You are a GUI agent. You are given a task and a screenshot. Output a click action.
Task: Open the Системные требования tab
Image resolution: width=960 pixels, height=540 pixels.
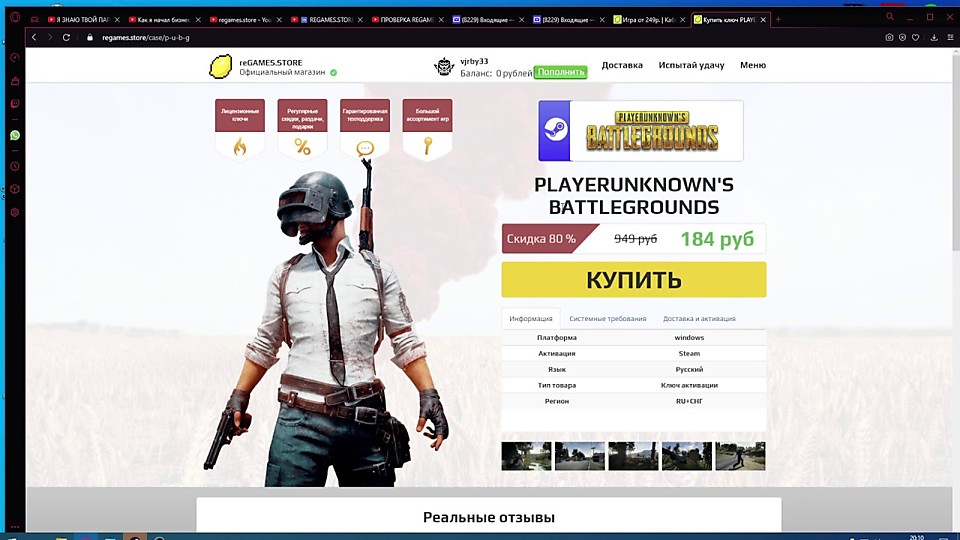pos(607,318)
